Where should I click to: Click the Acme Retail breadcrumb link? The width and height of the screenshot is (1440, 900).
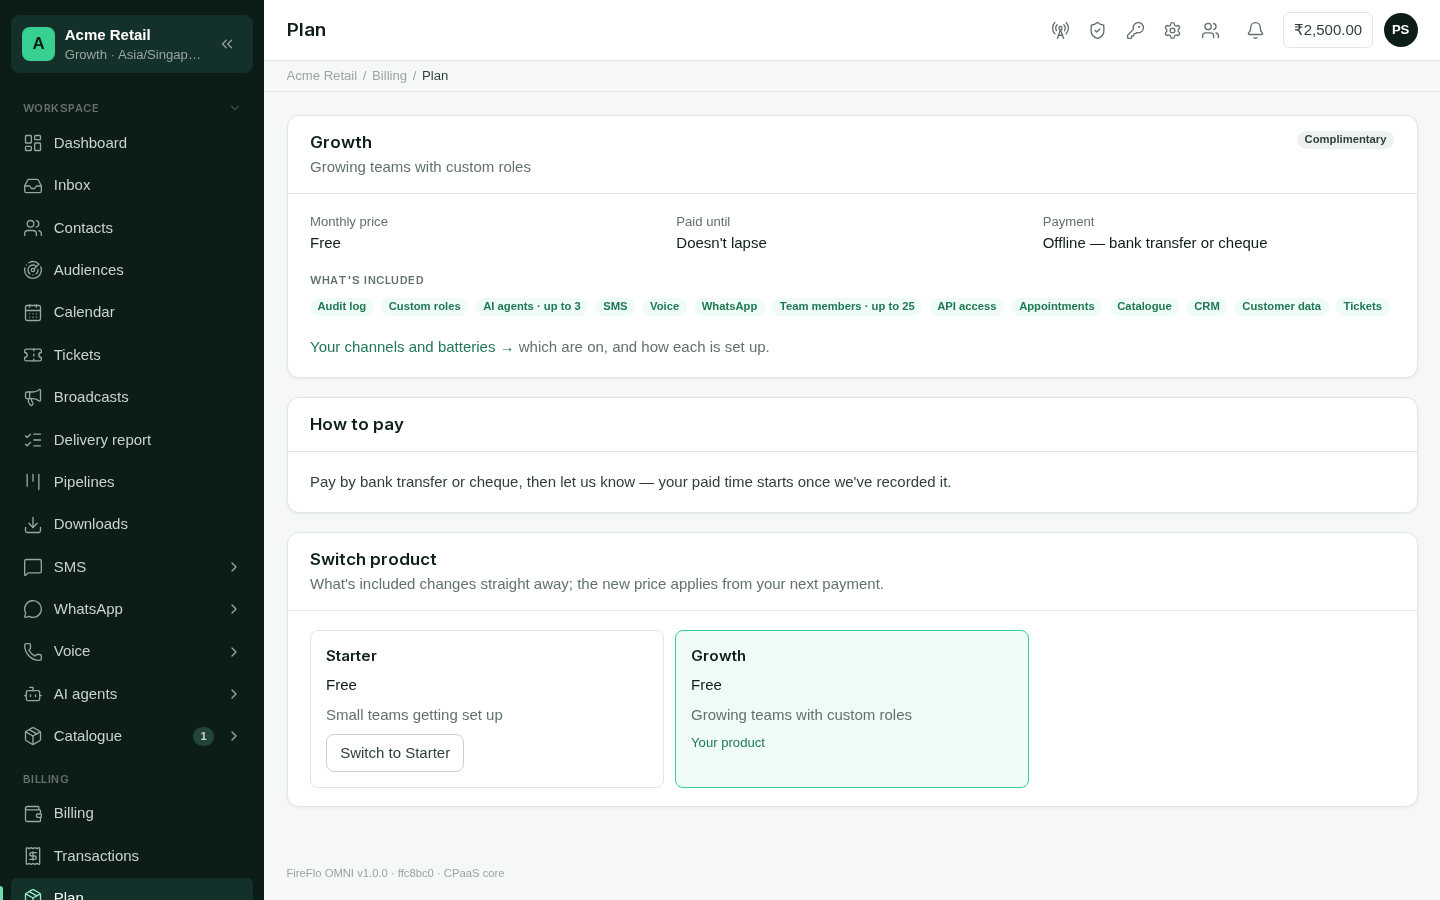(x=321, y=76)
